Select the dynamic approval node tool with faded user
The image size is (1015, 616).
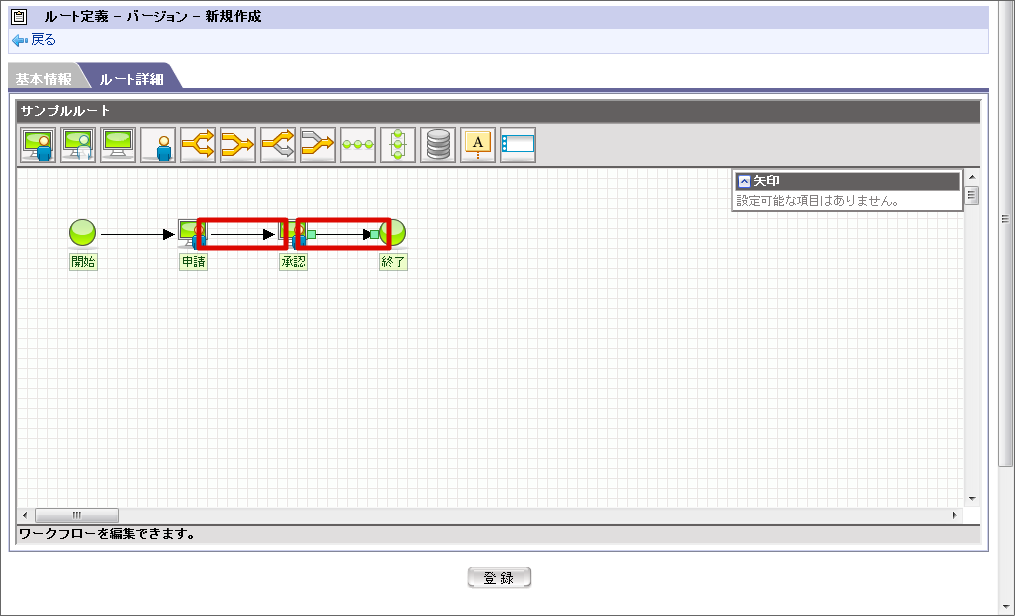point(78,145)
